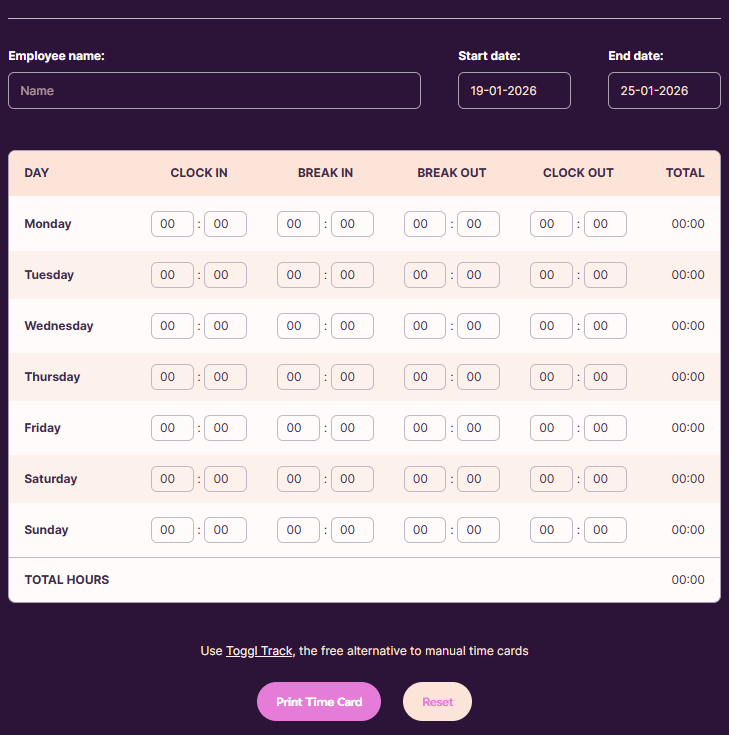Select Monday Clock In hours field
This screenshot has height=735, width=729.
172,224
